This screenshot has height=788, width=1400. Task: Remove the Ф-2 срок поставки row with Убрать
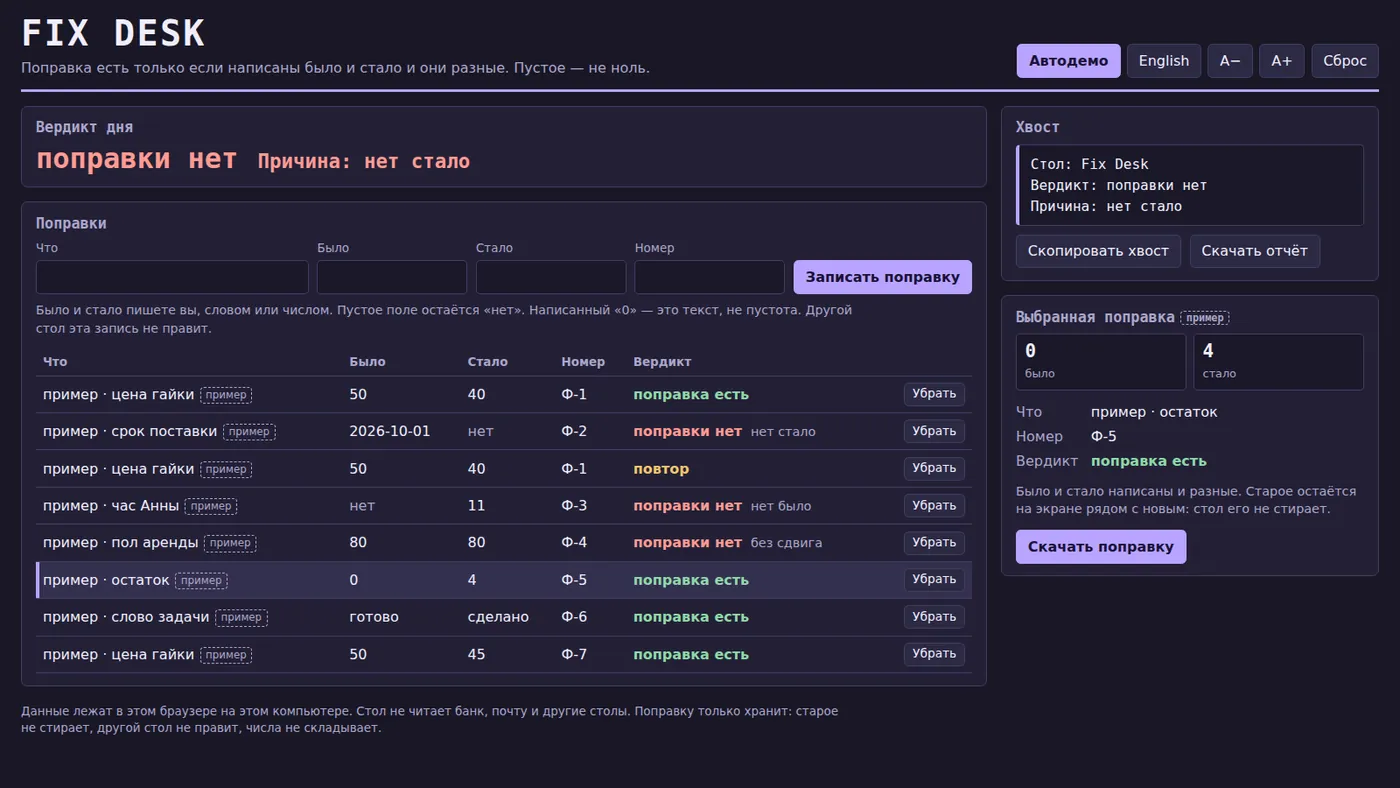tap(934, 431)
